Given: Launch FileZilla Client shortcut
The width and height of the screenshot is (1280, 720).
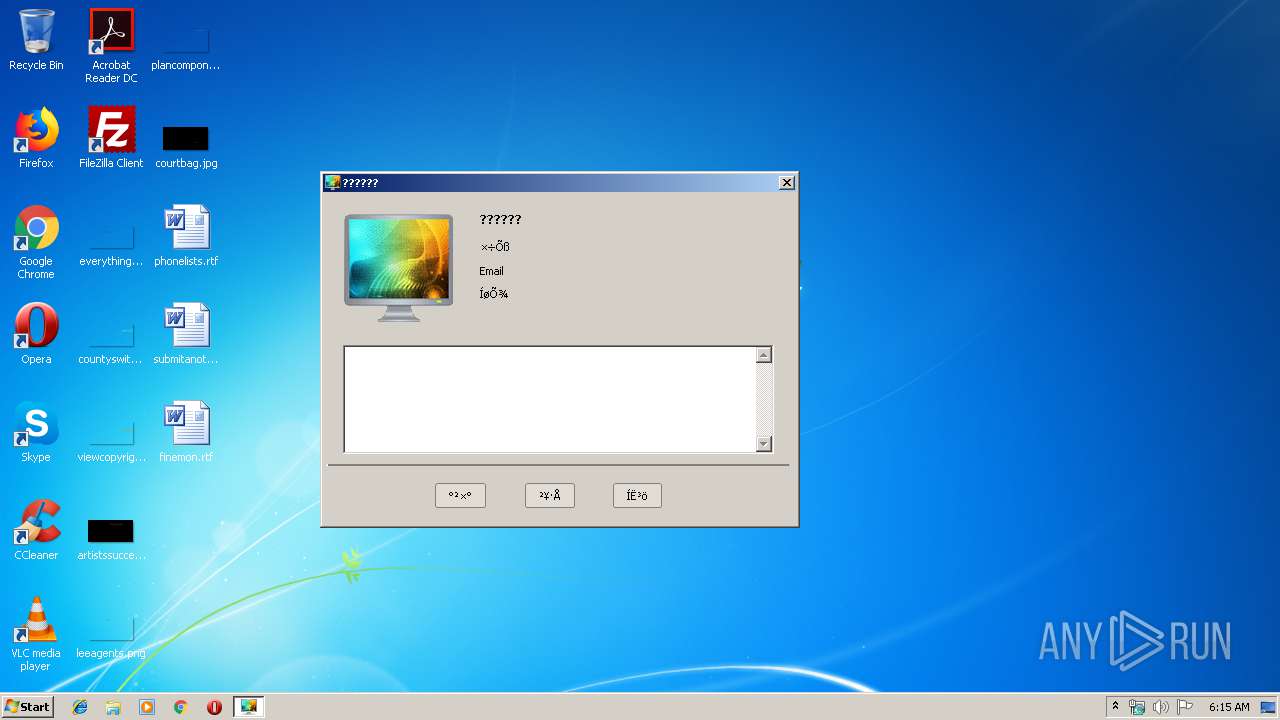Looking at the screenshot, I should click(111, 138).
